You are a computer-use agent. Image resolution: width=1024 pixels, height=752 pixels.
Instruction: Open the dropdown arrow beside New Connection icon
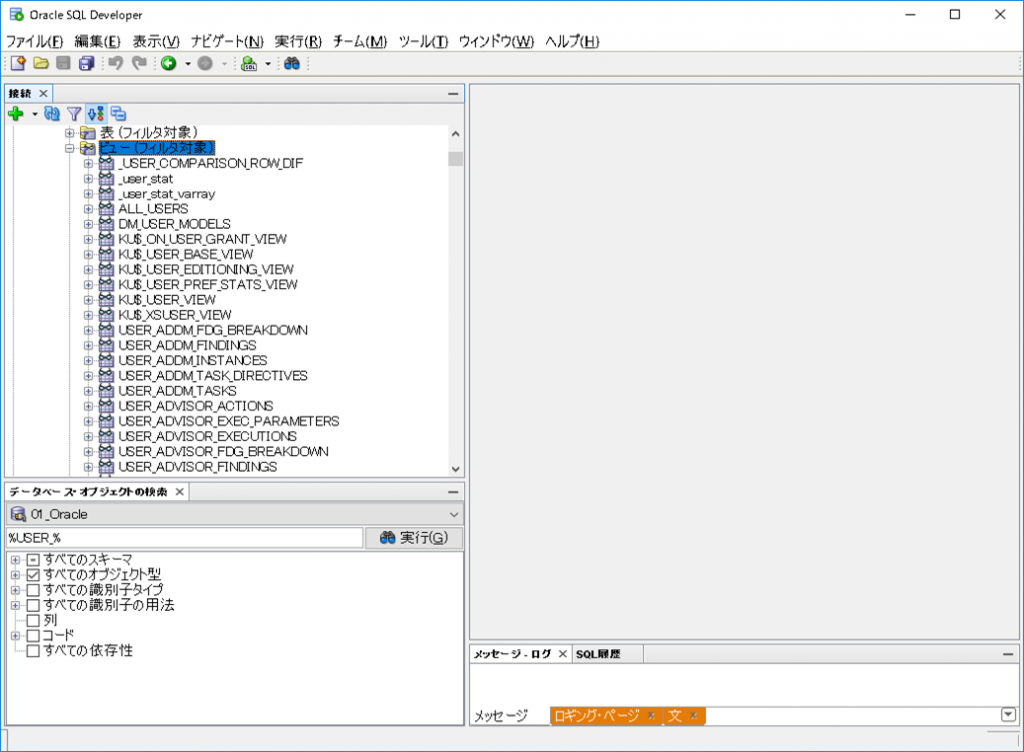[x=35, y=114]
